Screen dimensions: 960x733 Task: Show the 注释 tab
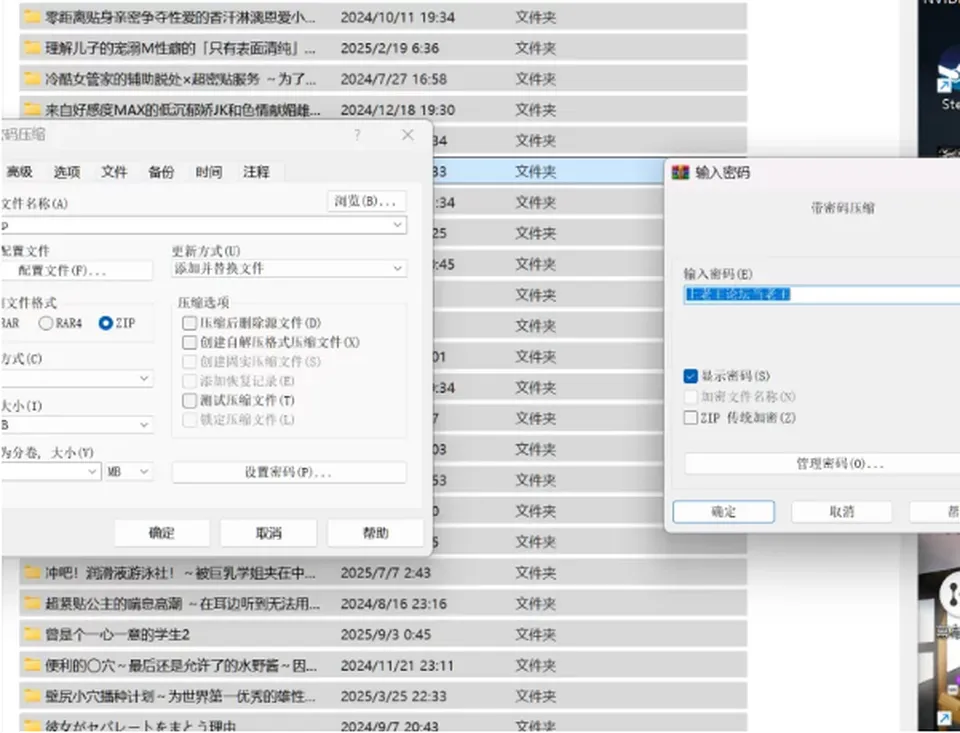[256, 172]
